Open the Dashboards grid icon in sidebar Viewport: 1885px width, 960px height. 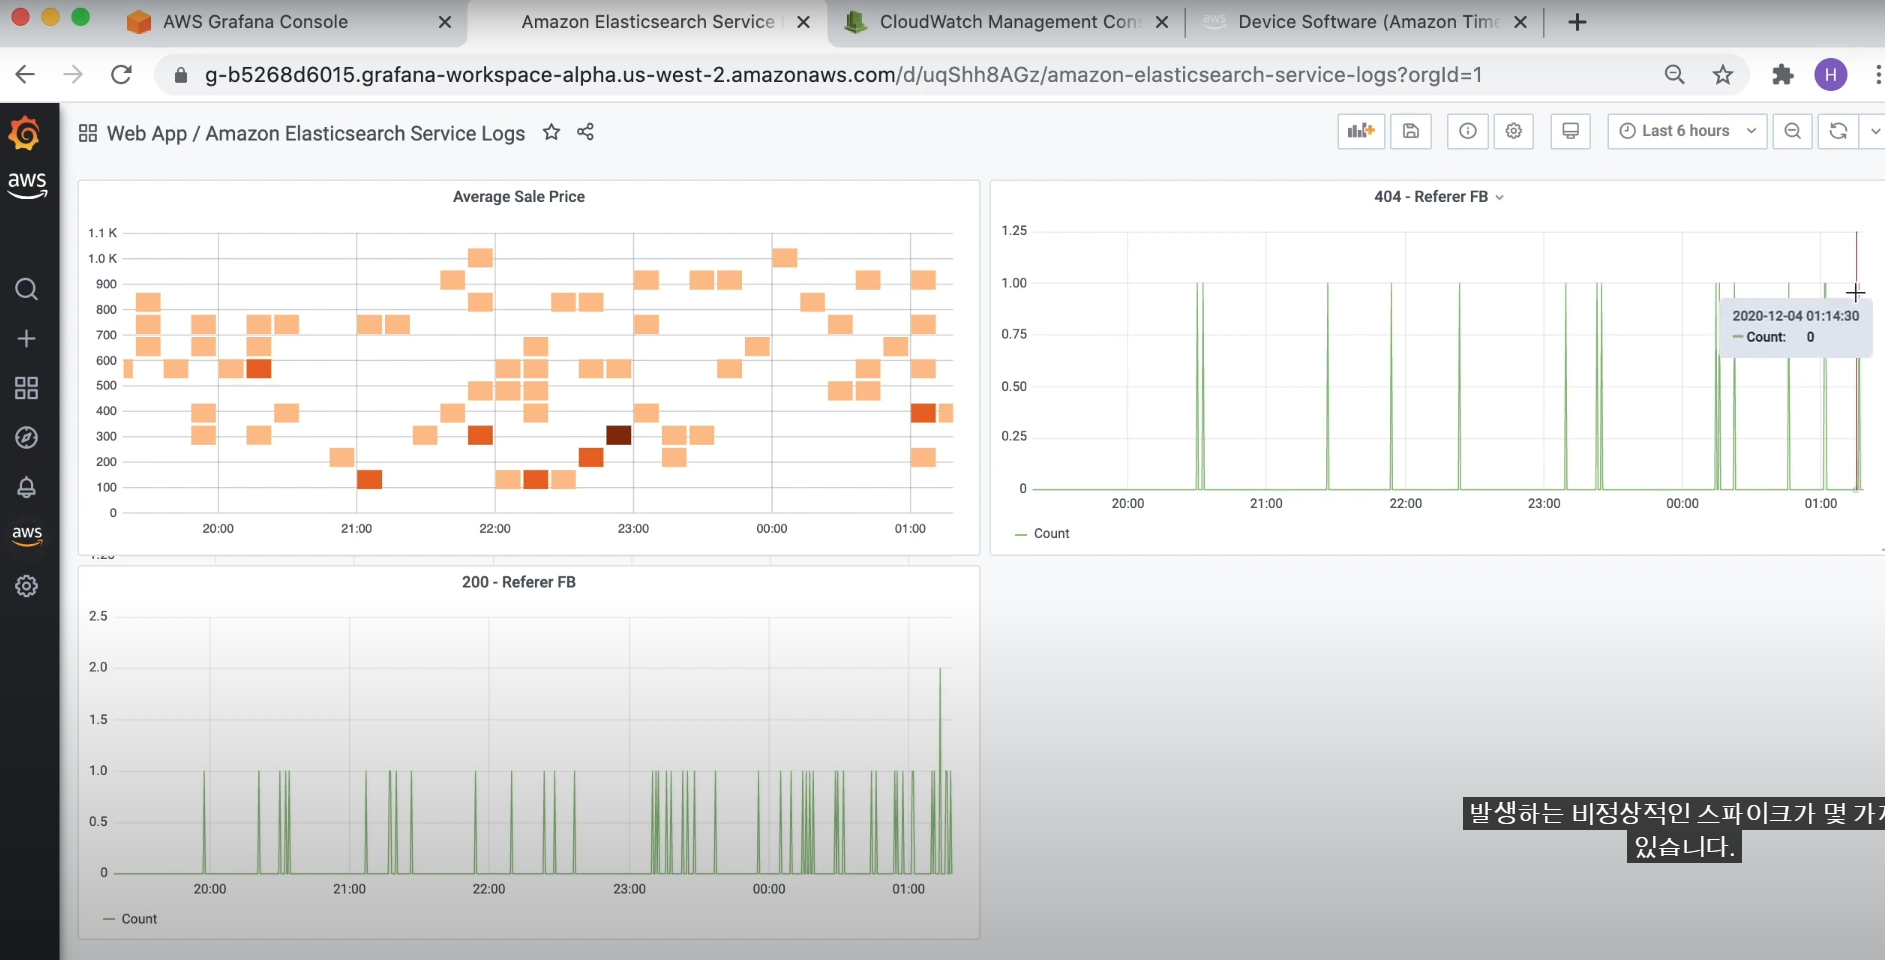click(27, 388)
